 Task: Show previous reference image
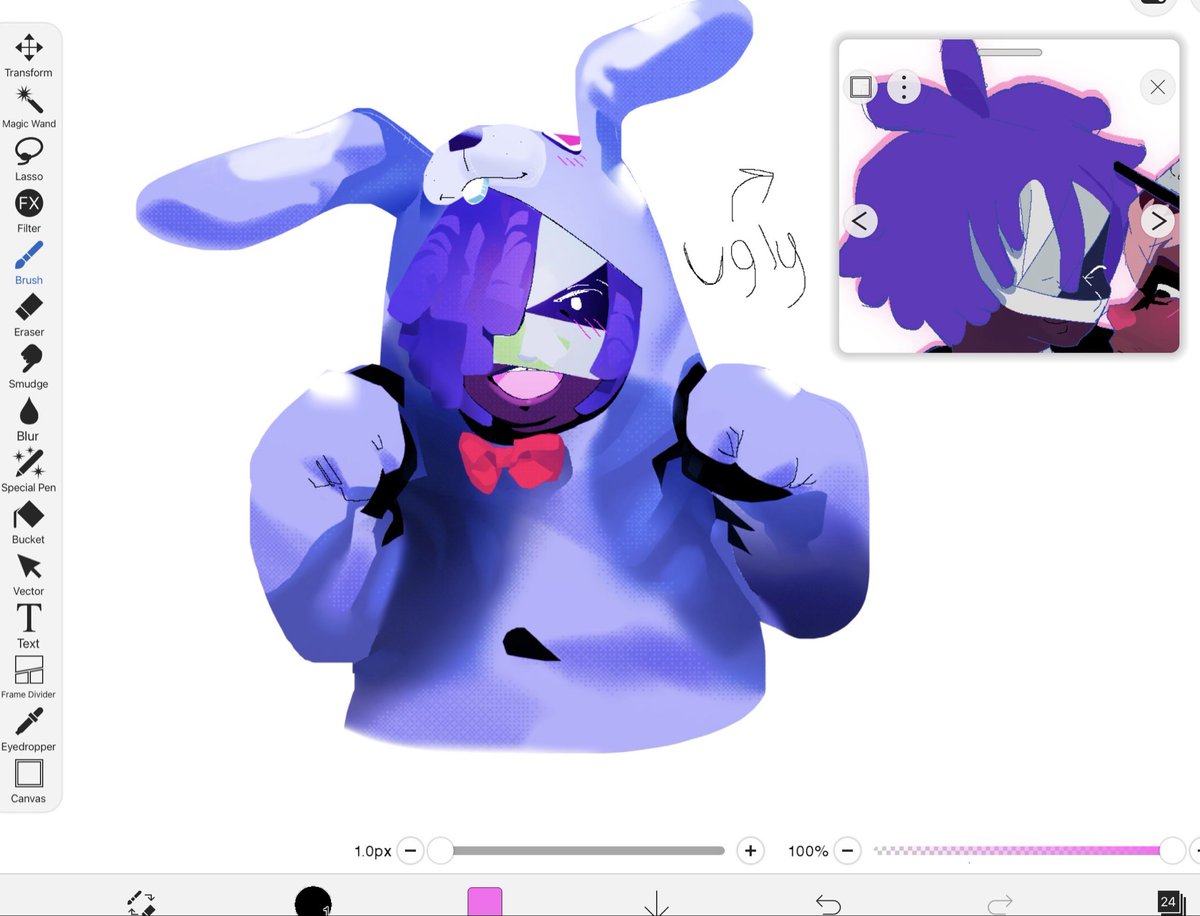tap(861, 220)
